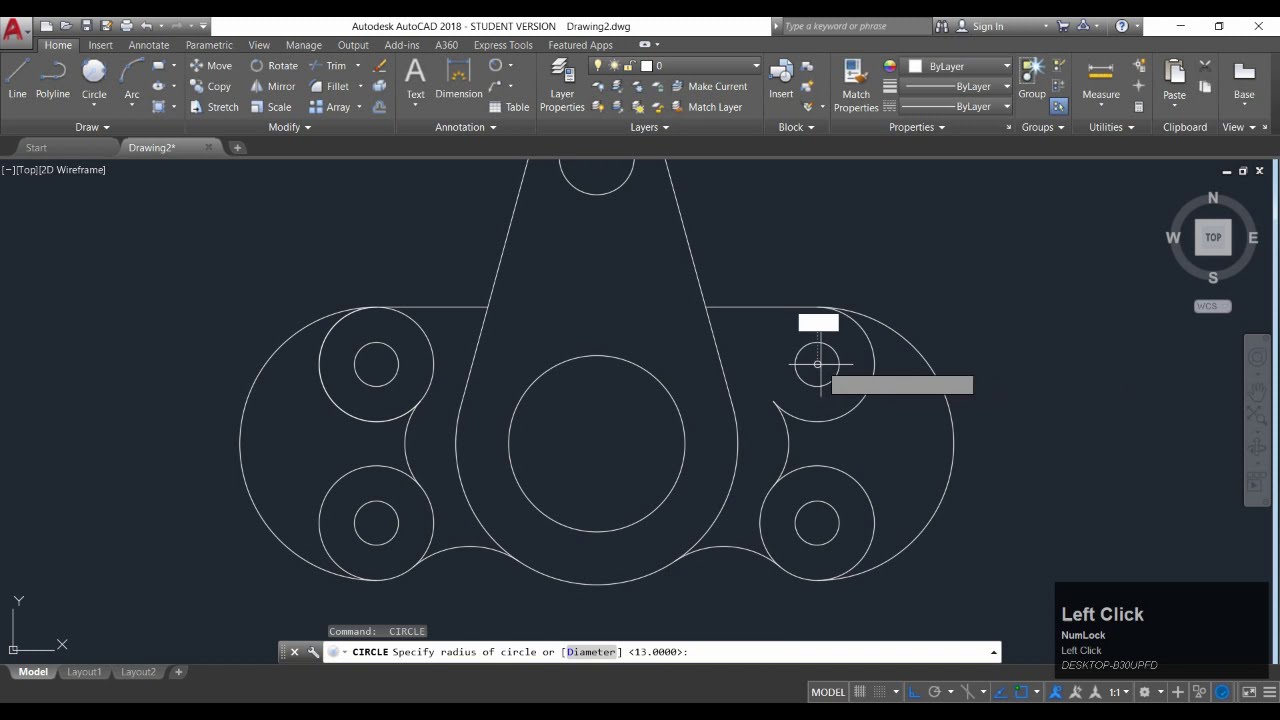Viewport: 1280px width, 720px height.
Task: Expand the Modify panel
Action: tap(290, 127)
